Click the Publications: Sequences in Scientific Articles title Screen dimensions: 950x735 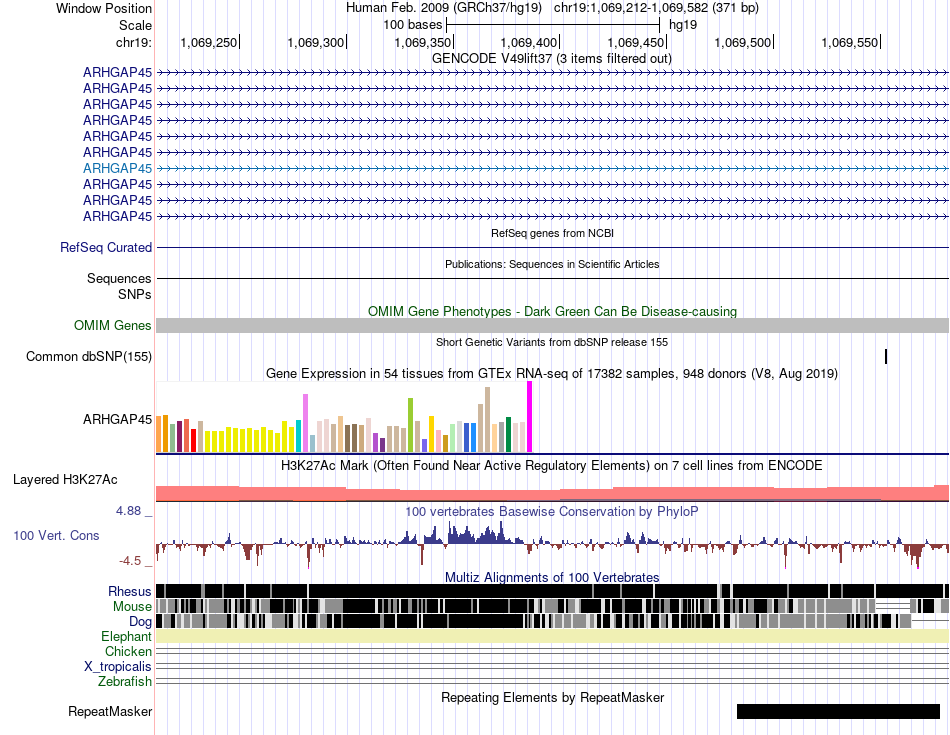(552, 264)
